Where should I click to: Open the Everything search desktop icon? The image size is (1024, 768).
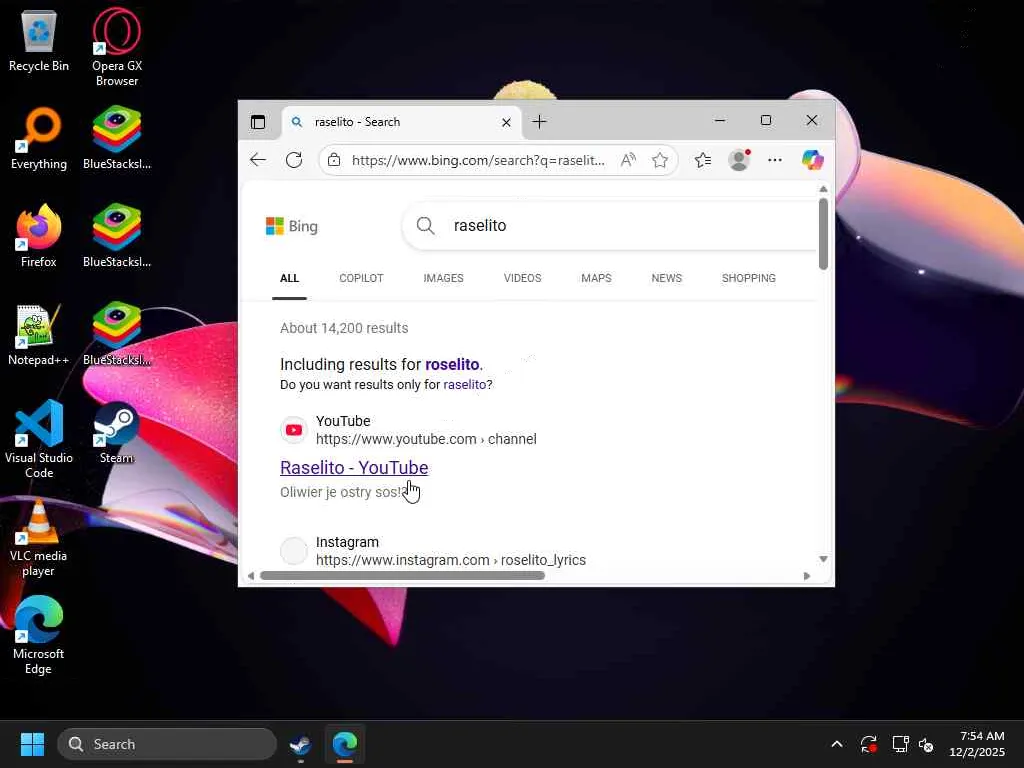(x=39, y=138)
